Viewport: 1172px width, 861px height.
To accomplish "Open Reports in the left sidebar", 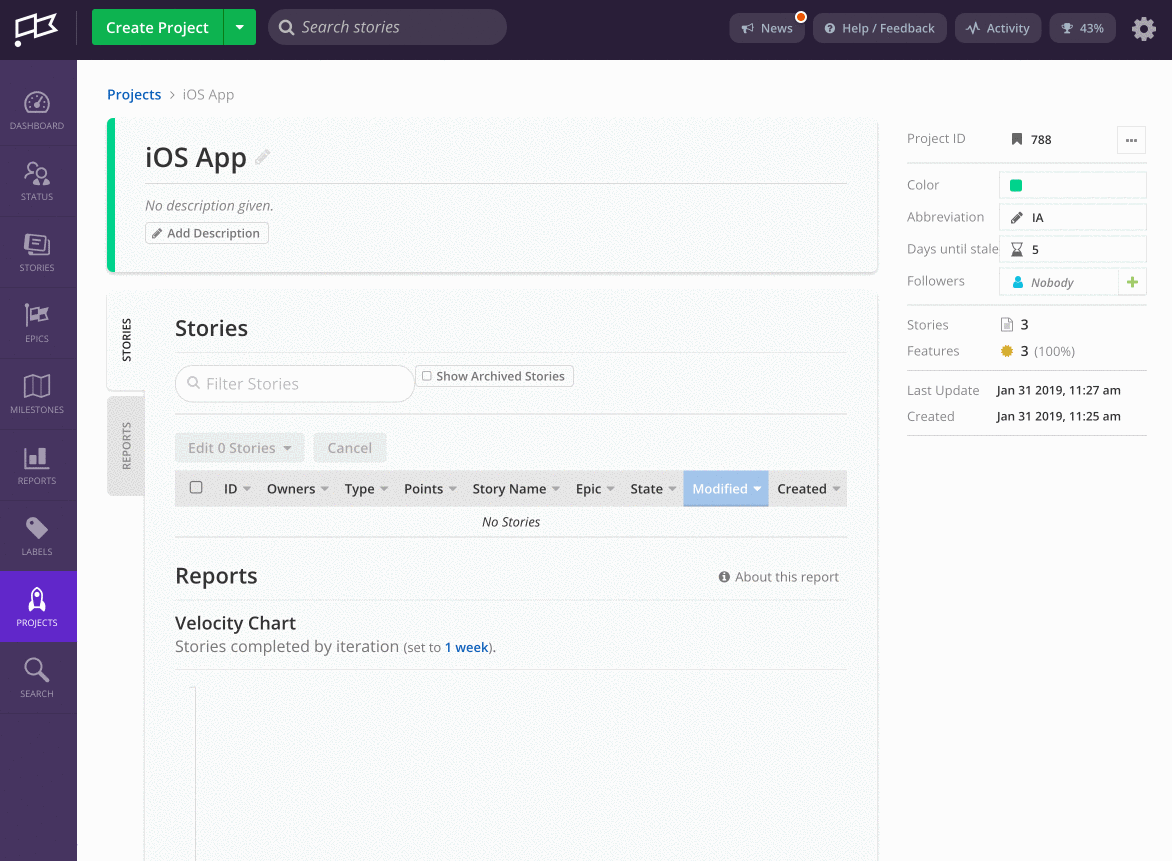I will 37,465.
